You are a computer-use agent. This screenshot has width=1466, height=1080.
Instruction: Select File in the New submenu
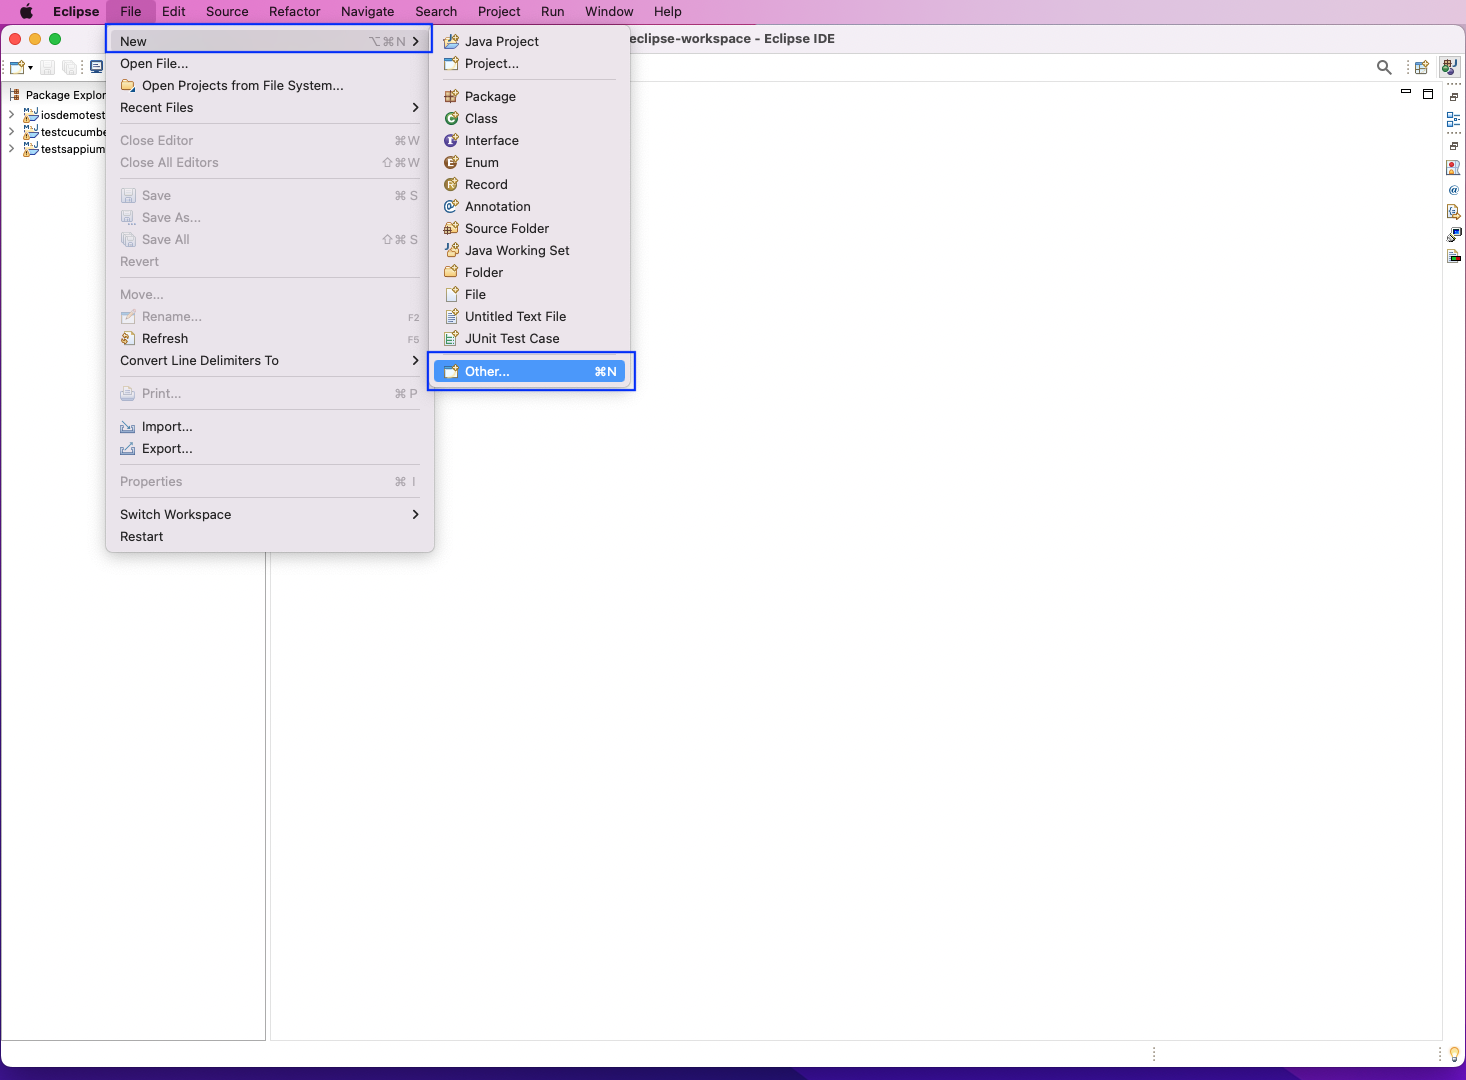(x=532, y=294)
